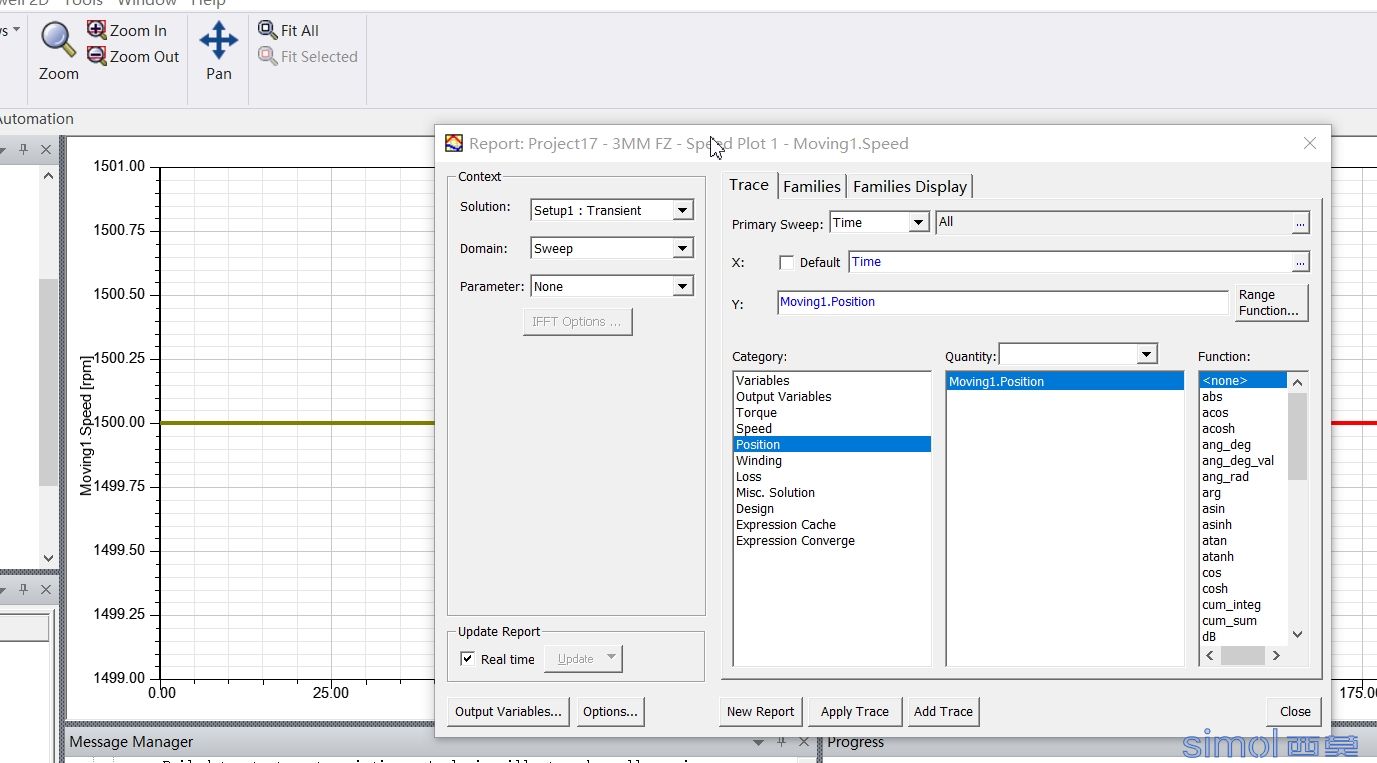
Task: Select the Moving1.Position quantity
Action: click(x=1065, y=382)
